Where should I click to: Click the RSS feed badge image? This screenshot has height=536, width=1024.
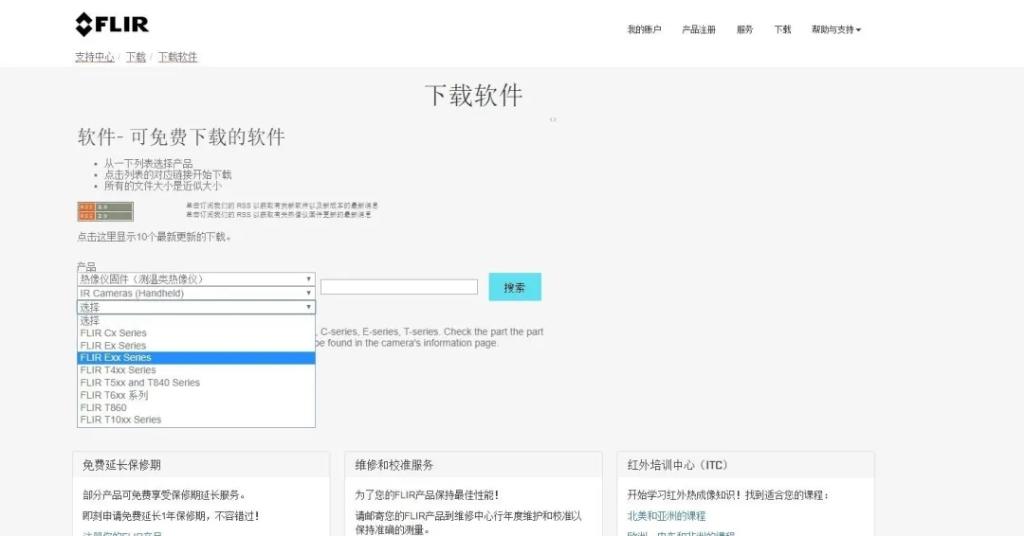(105, 212)
